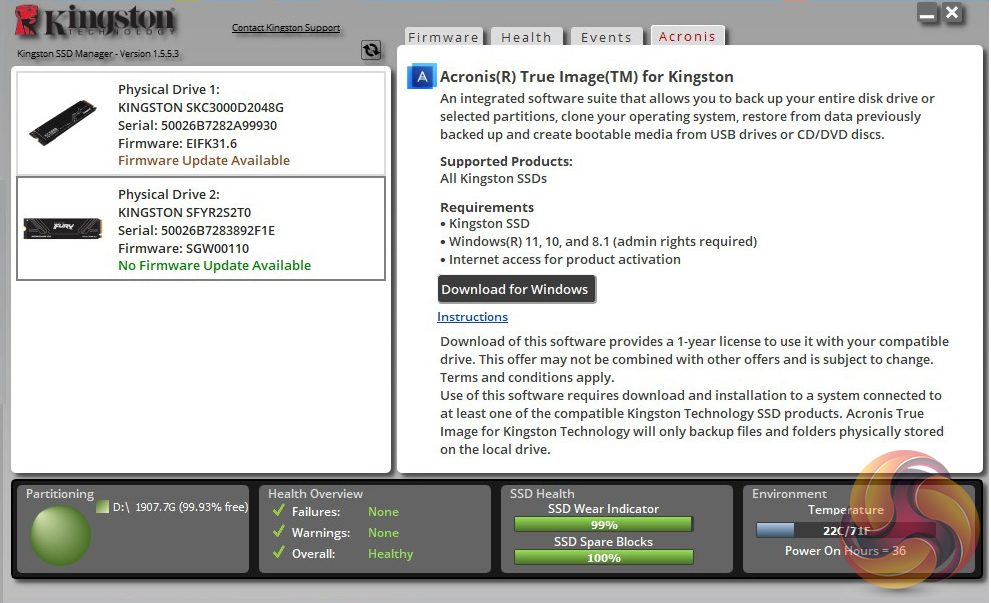Switch to the Health tab

point(526,37)
